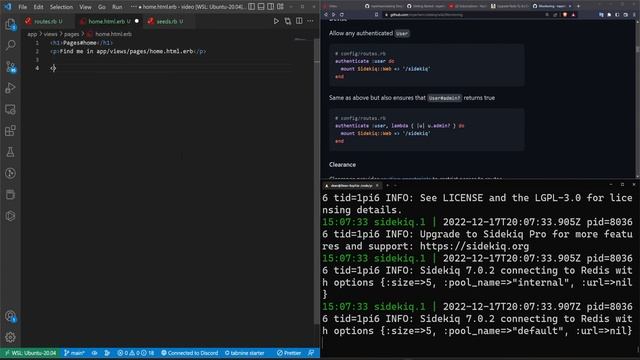Screen dimensions: 640x360
Task: Switch to the seeds.rb tab
Action: (170, 21)
